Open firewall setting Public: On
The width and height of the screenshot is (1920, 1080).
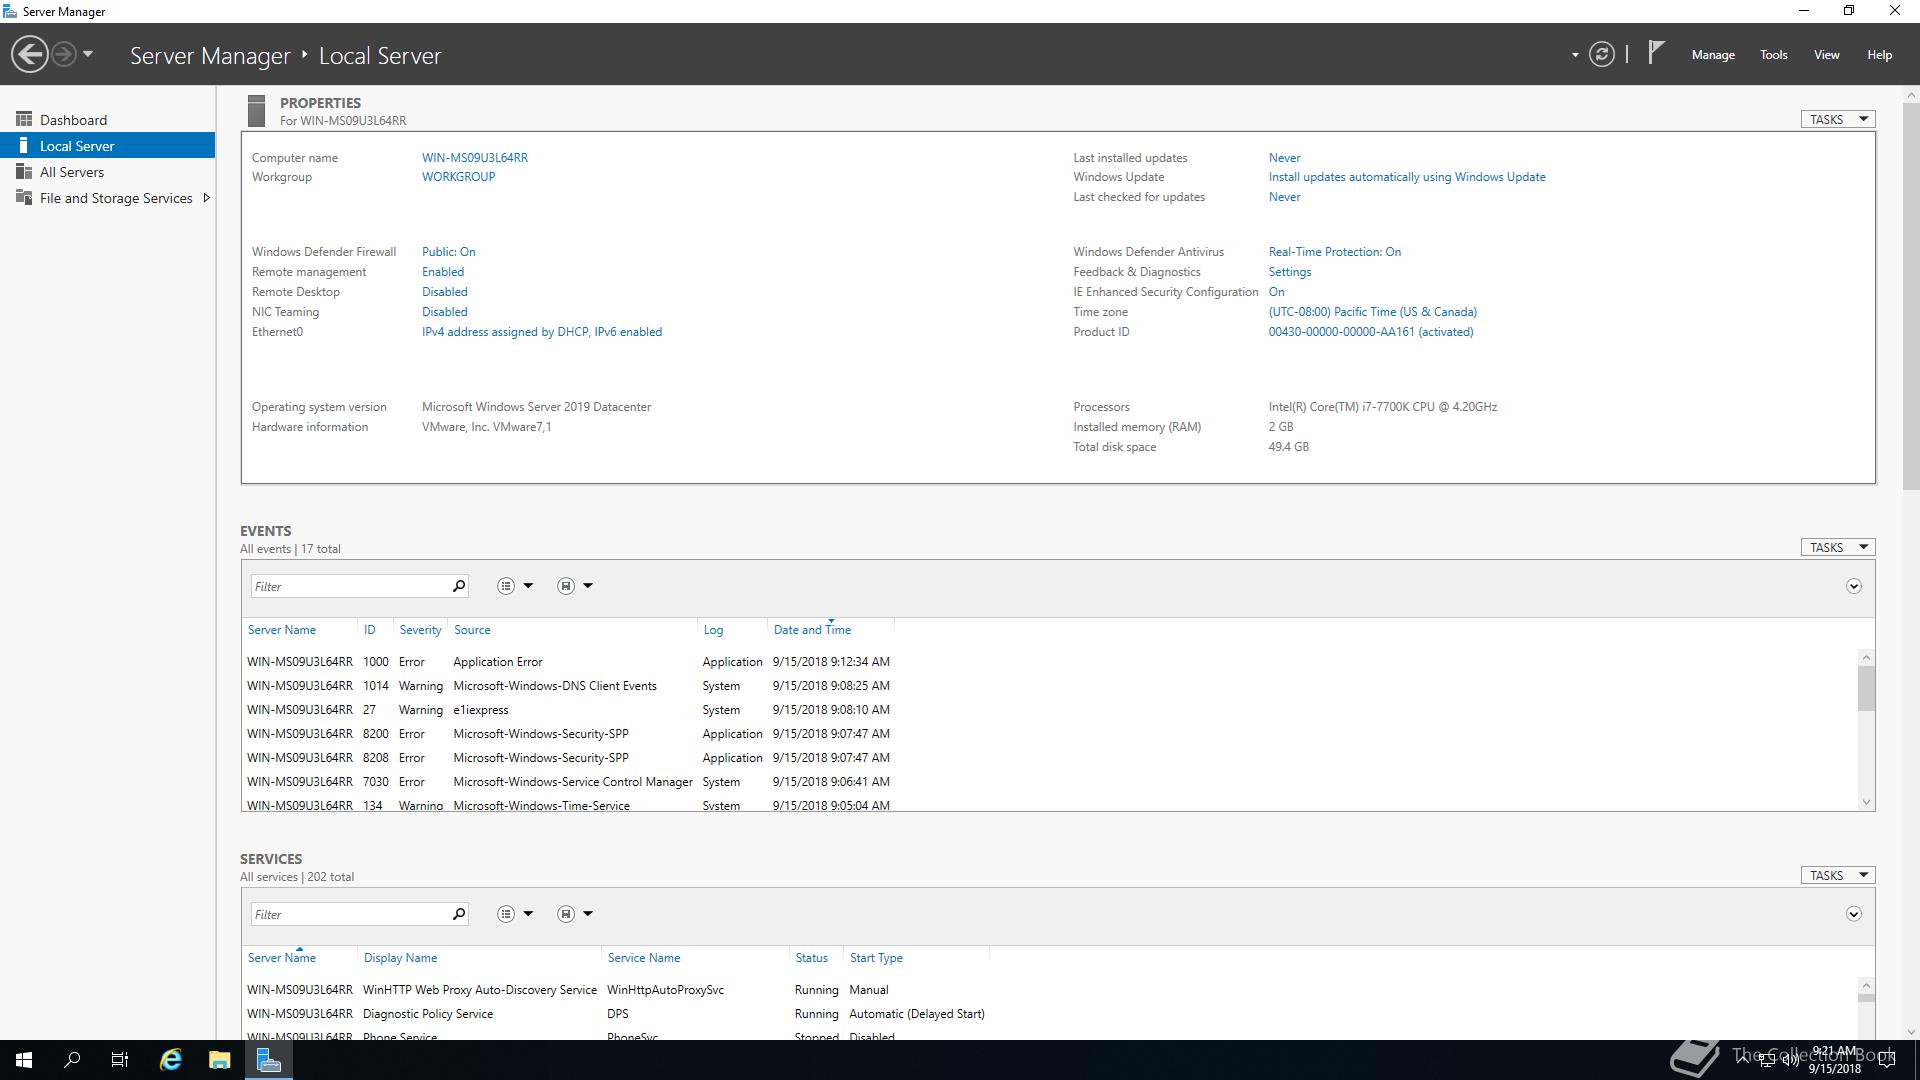(x=448, y=252)
